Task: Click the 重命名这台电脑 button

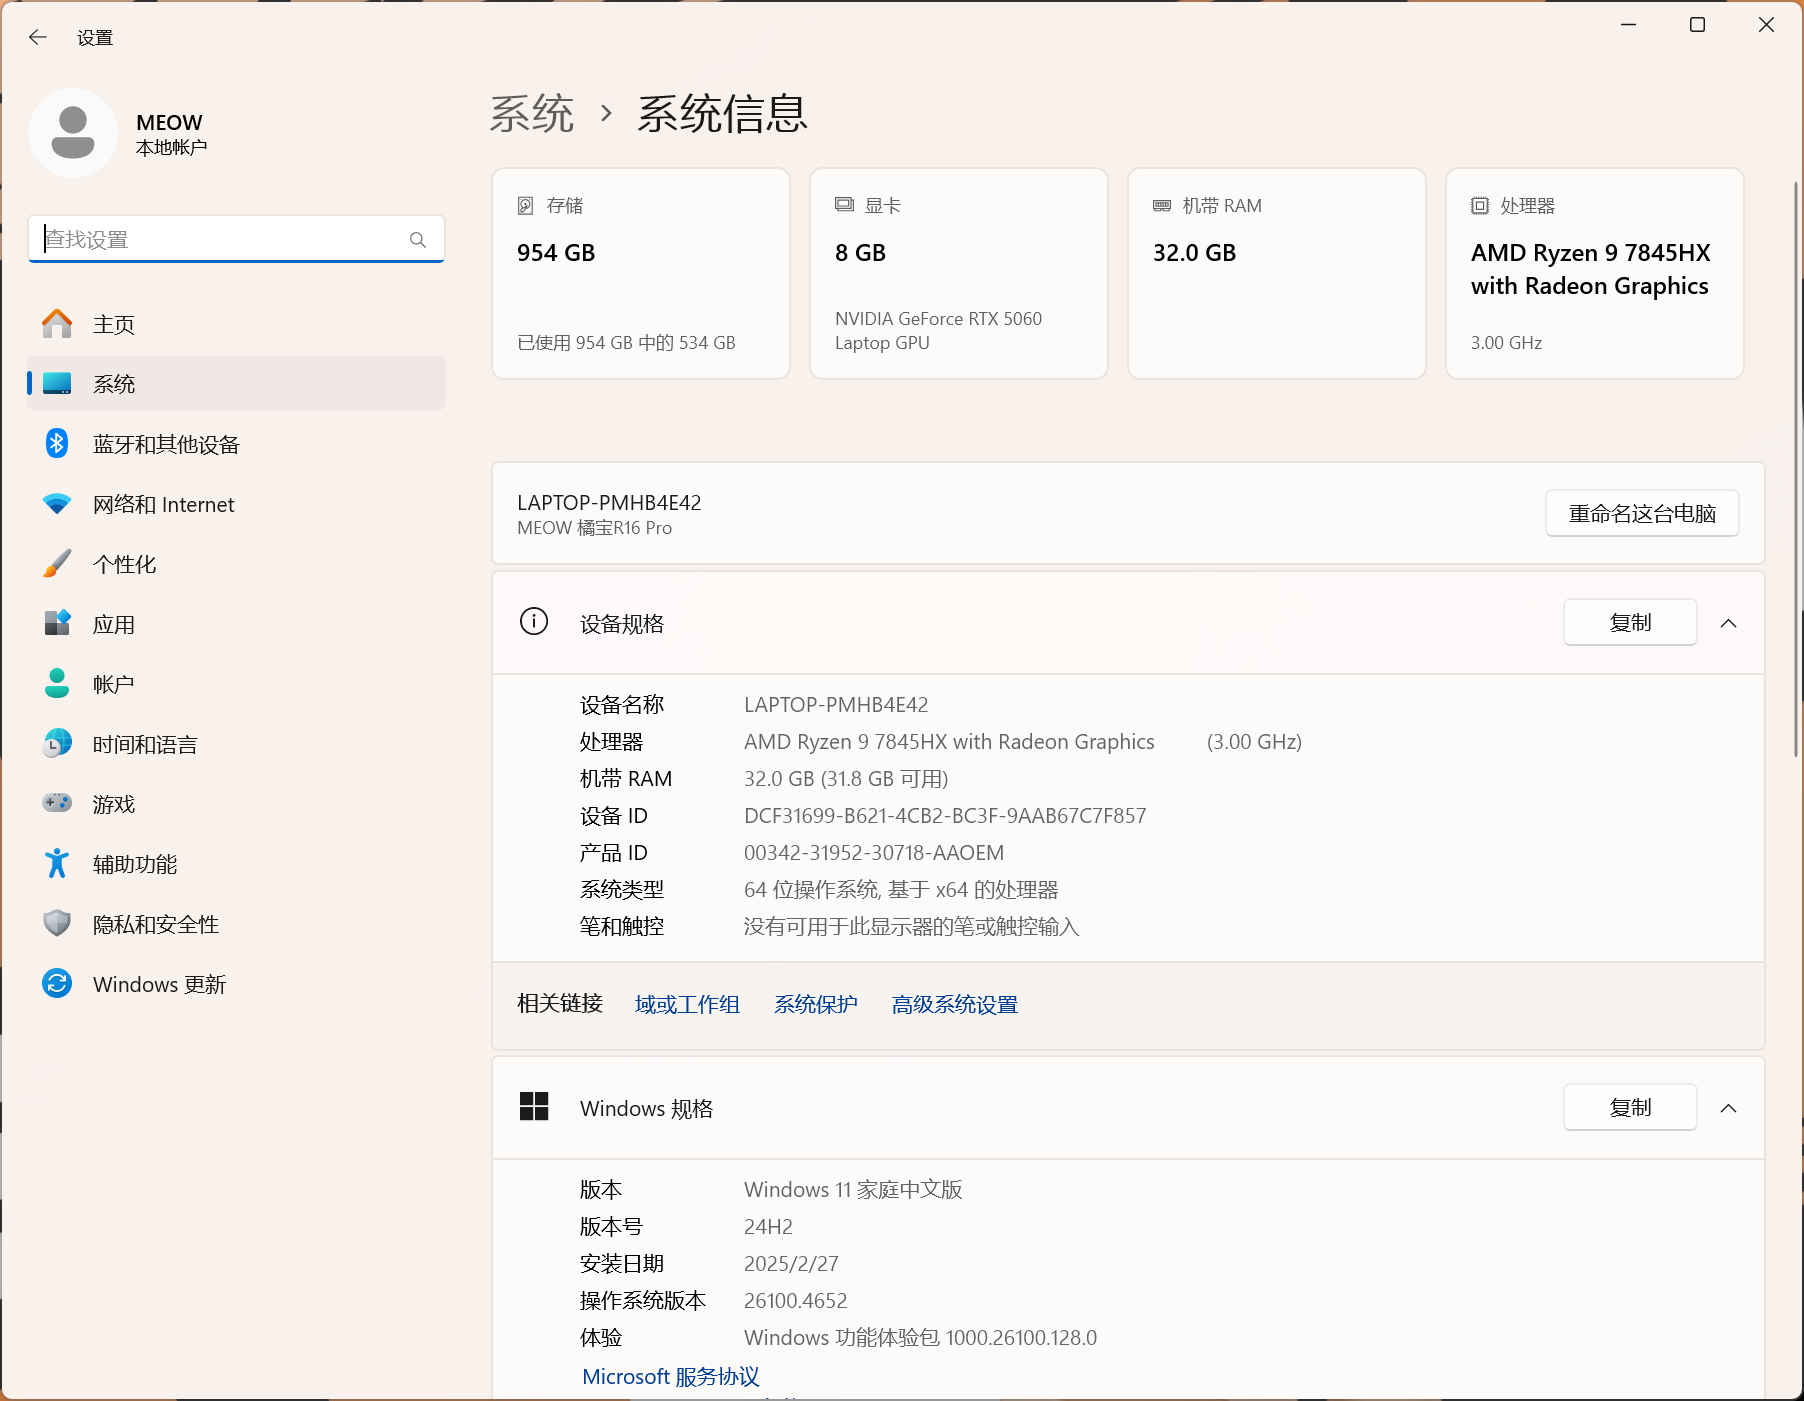Action: [x=1641, y=514]
